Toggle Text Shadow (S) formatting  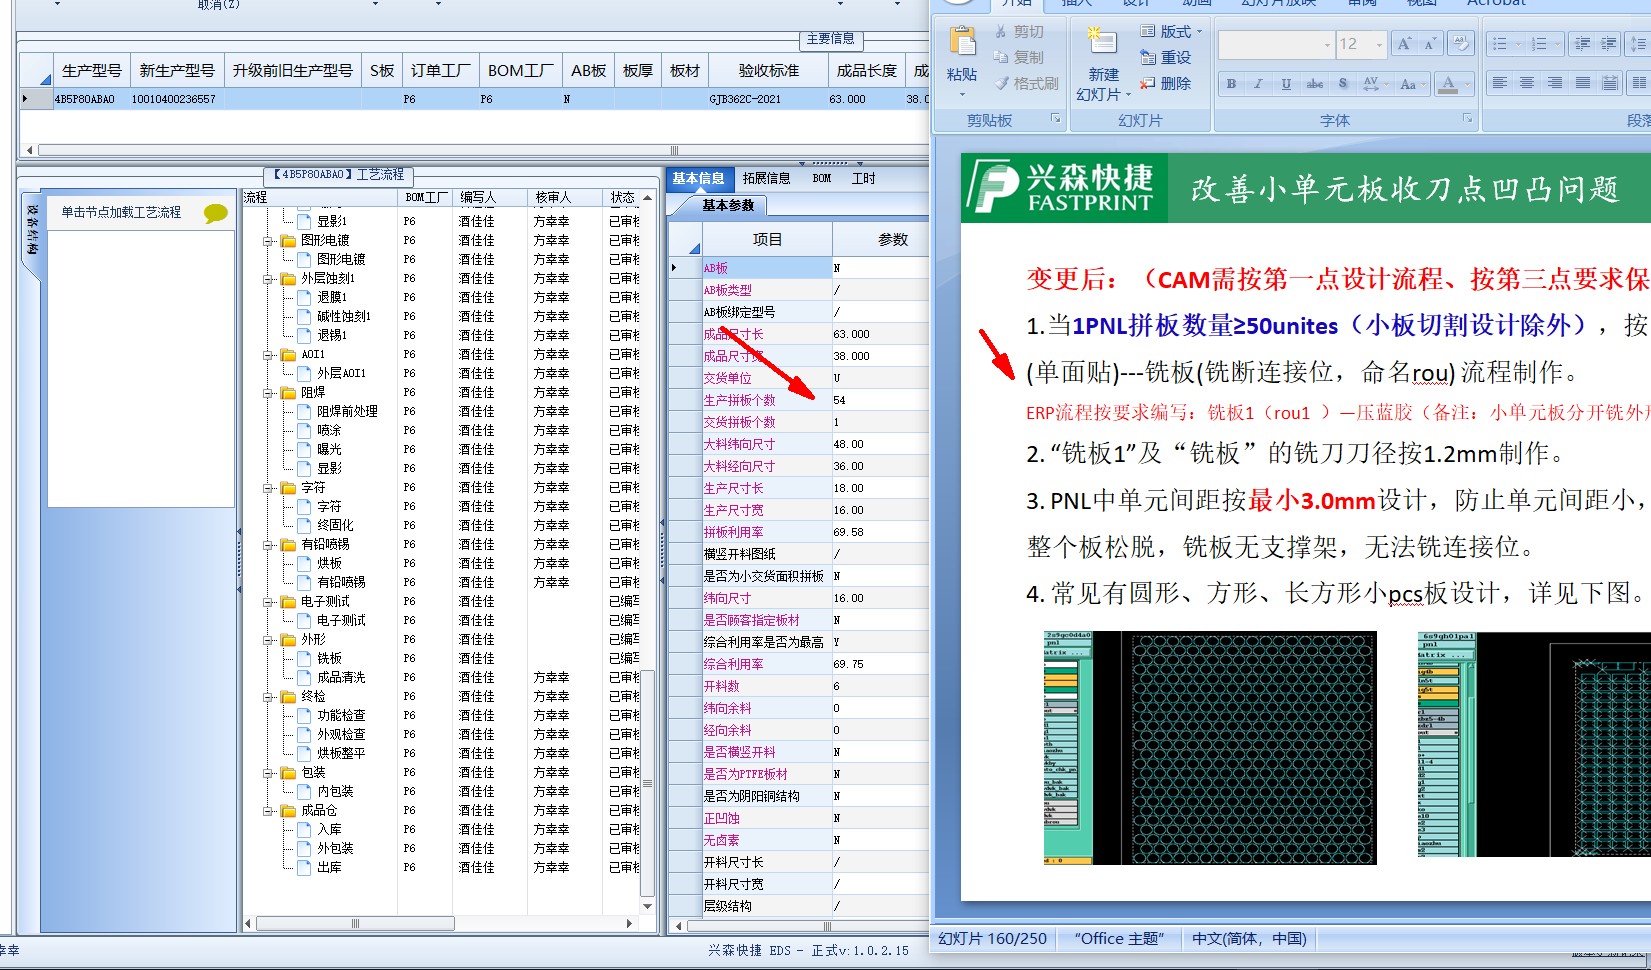(1342, 84)
